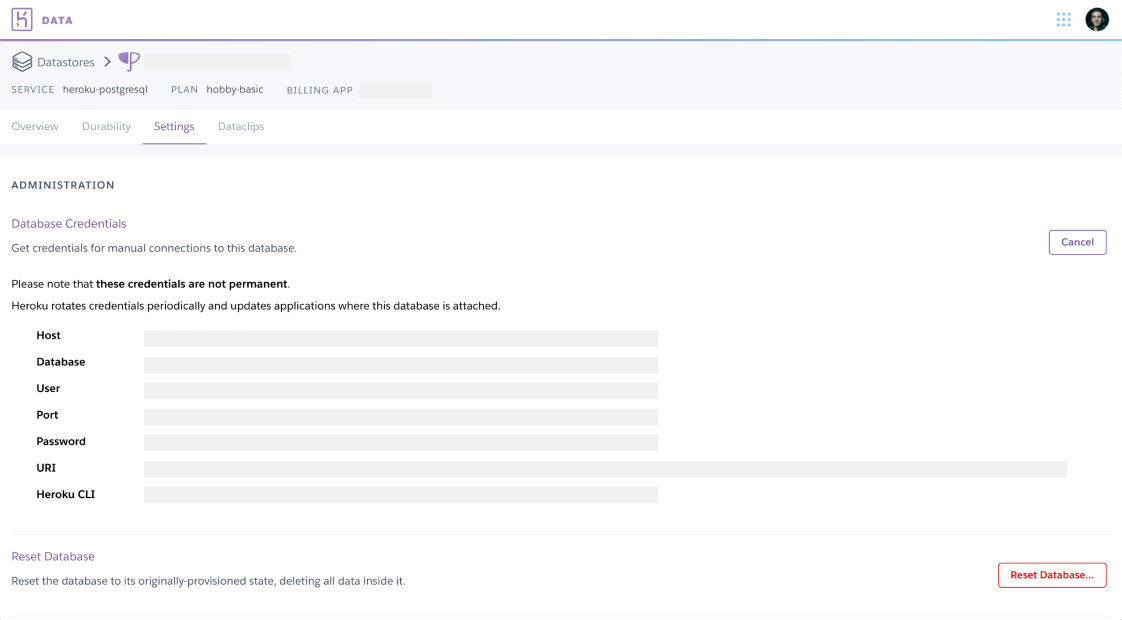Click the Datastores stack icon in breadcrumb
This screenshot has width=1122, height=620.
point(22,61)
